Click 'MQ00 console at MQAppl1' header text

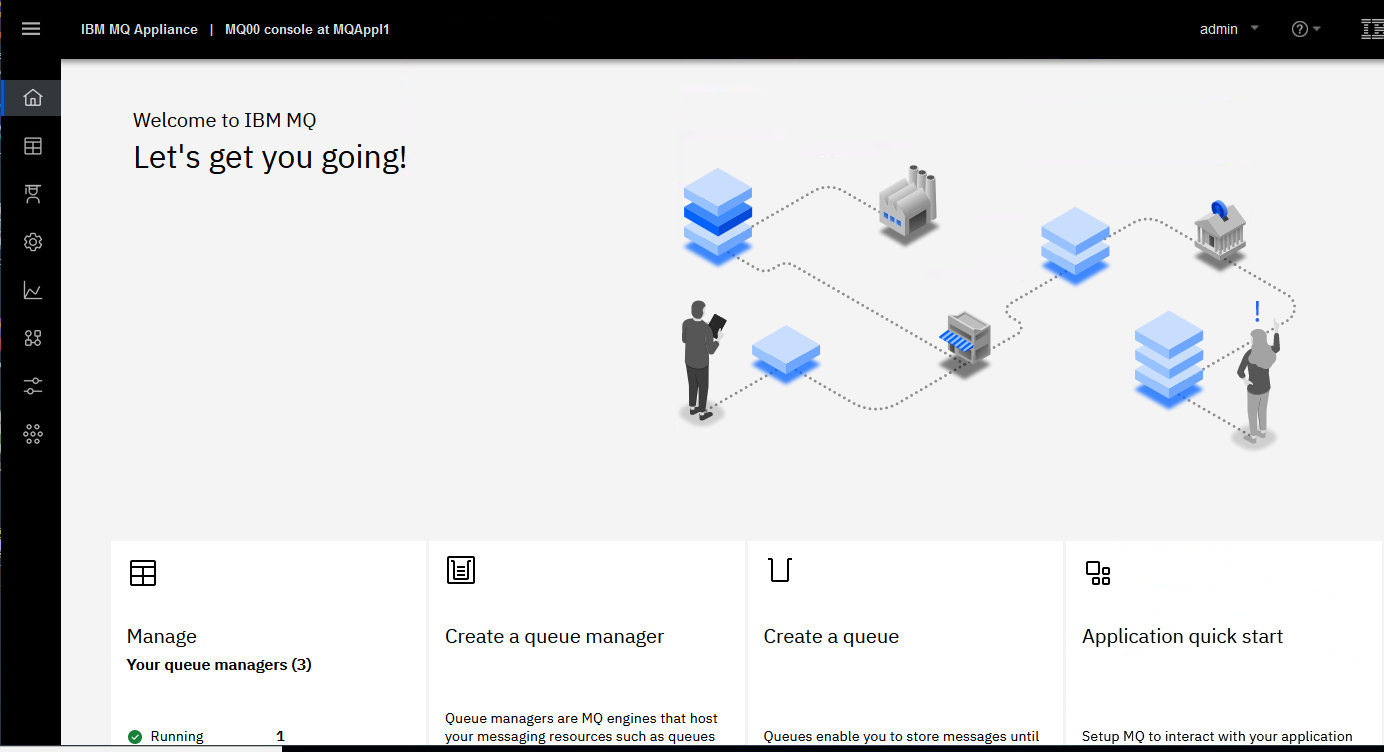[307, 29]
